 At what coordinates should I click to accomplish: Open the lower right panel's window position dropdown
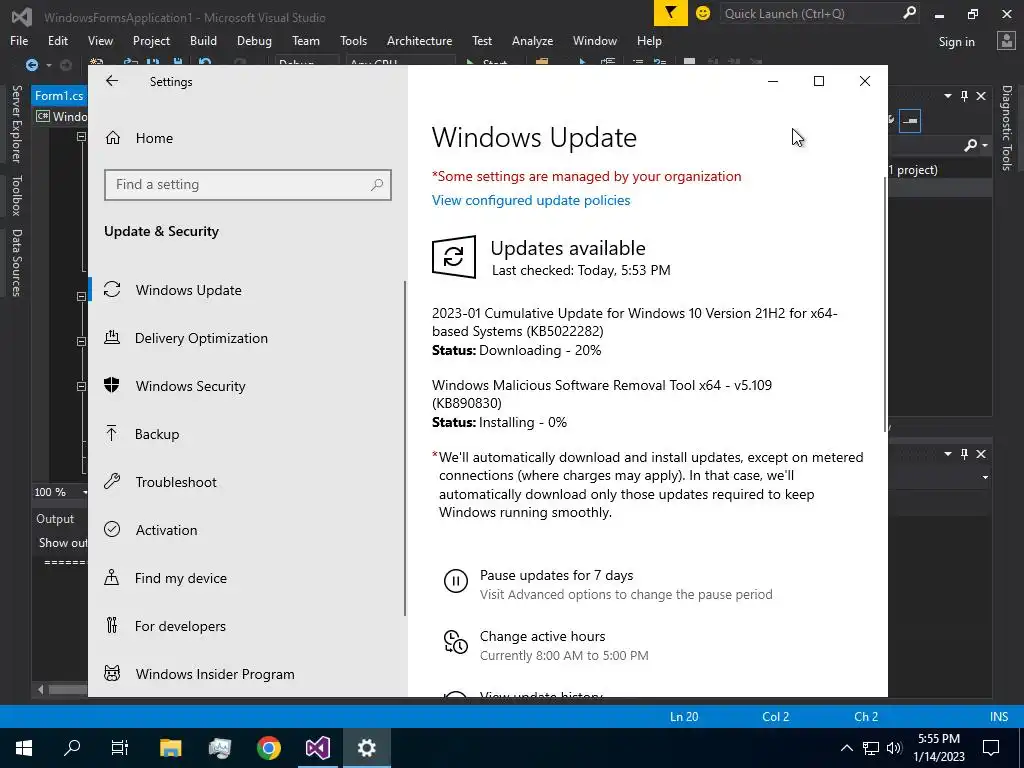[948, 454]
